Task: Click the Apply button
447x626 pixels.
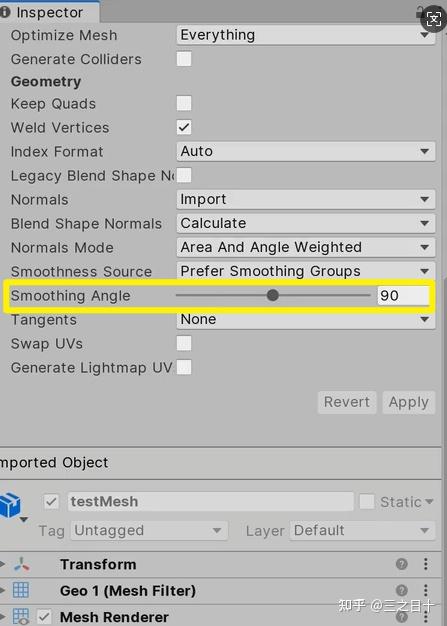Action: 409,402
